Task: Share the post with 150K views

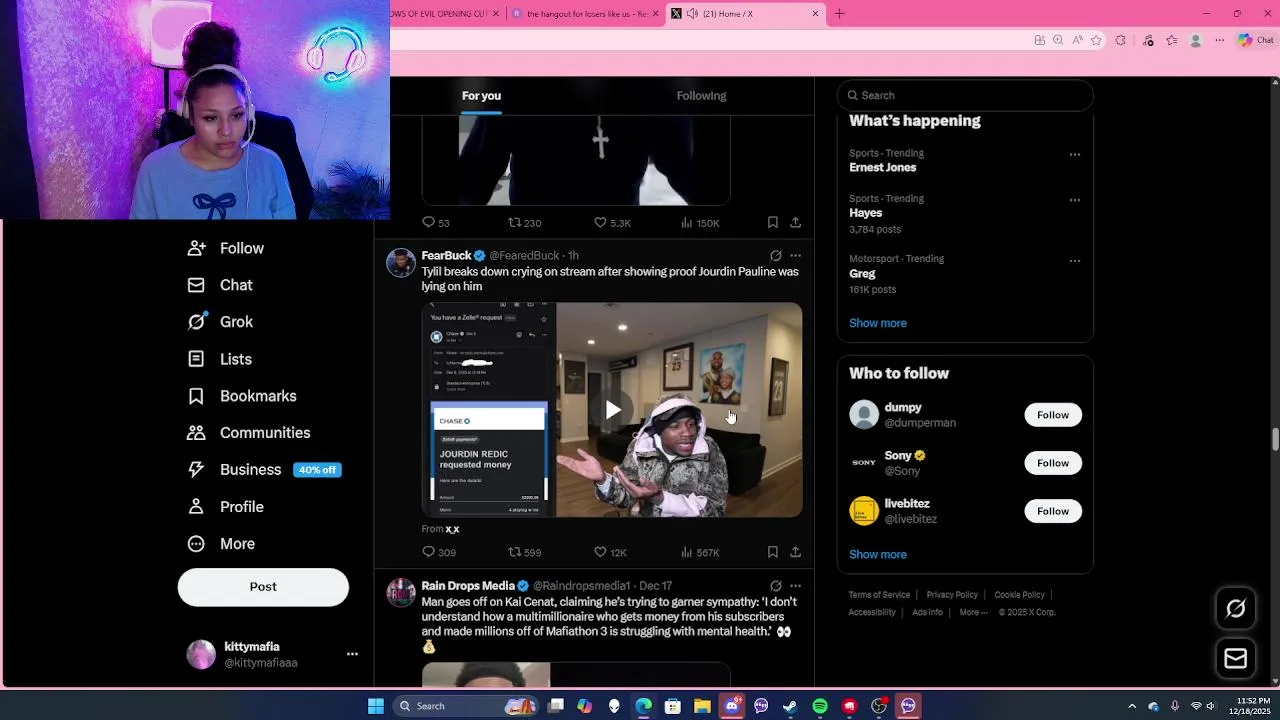Action: coord(795,222)
